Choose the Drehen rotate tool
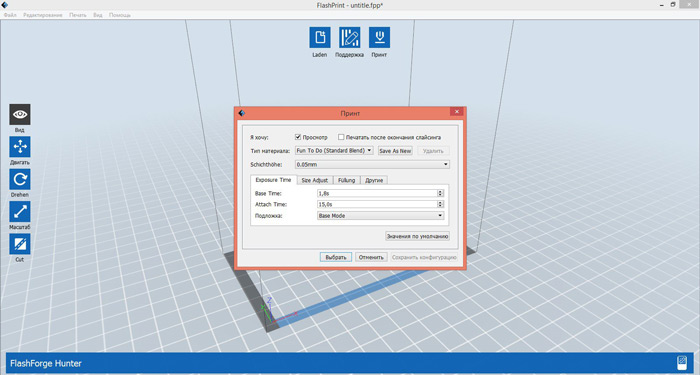This screenshot has width=700, height=375. (20, 179)
